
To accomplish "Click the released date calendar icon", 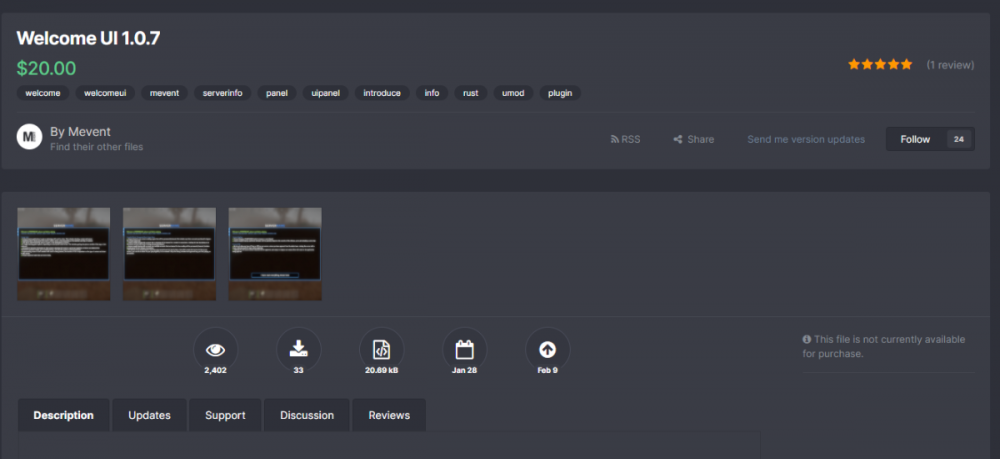I will [464, 350].
